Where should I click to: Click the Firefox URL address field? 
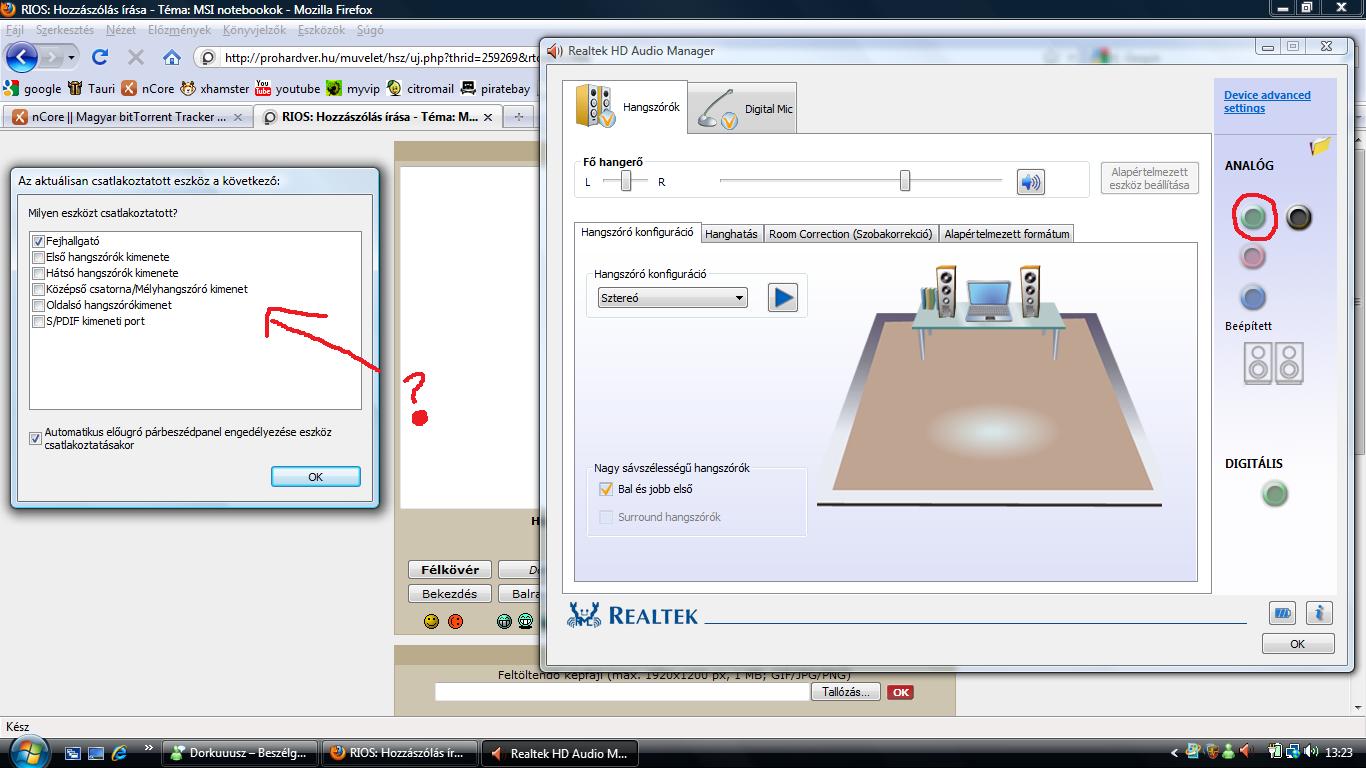tap(380, 57)
